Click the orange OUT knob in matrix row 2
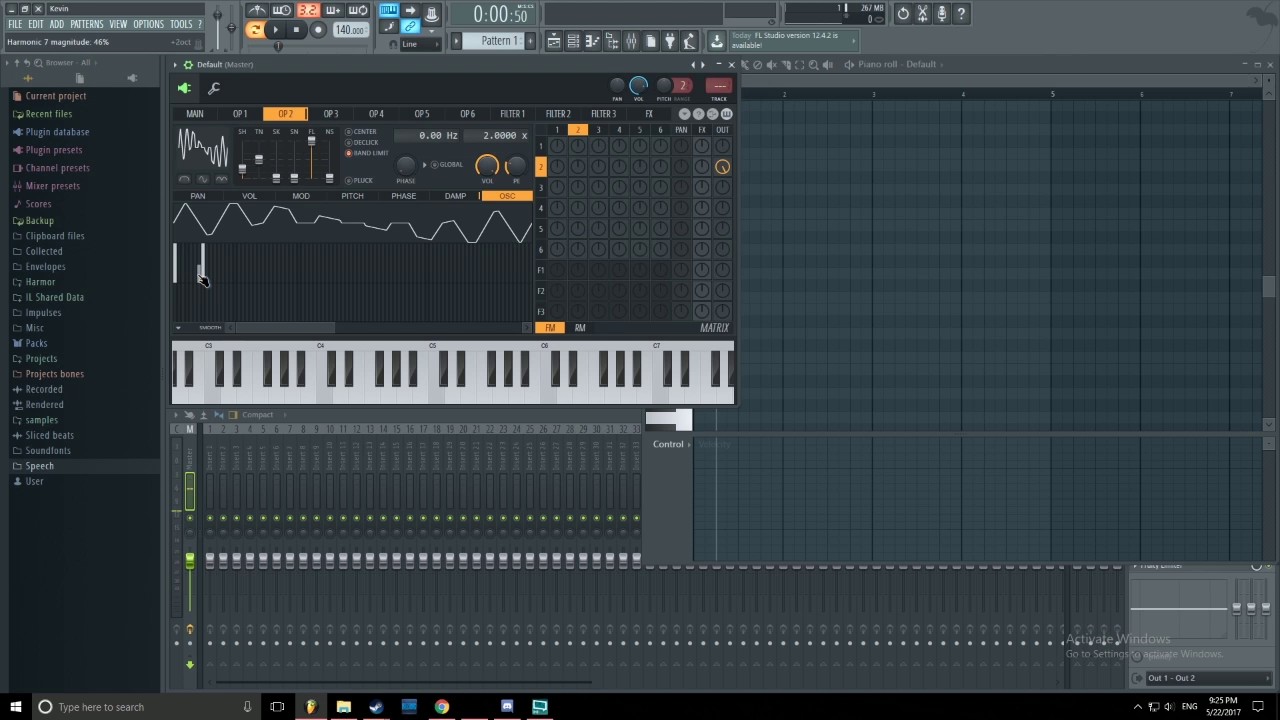This screenshot has width=1280, height=720. (722, 167)
